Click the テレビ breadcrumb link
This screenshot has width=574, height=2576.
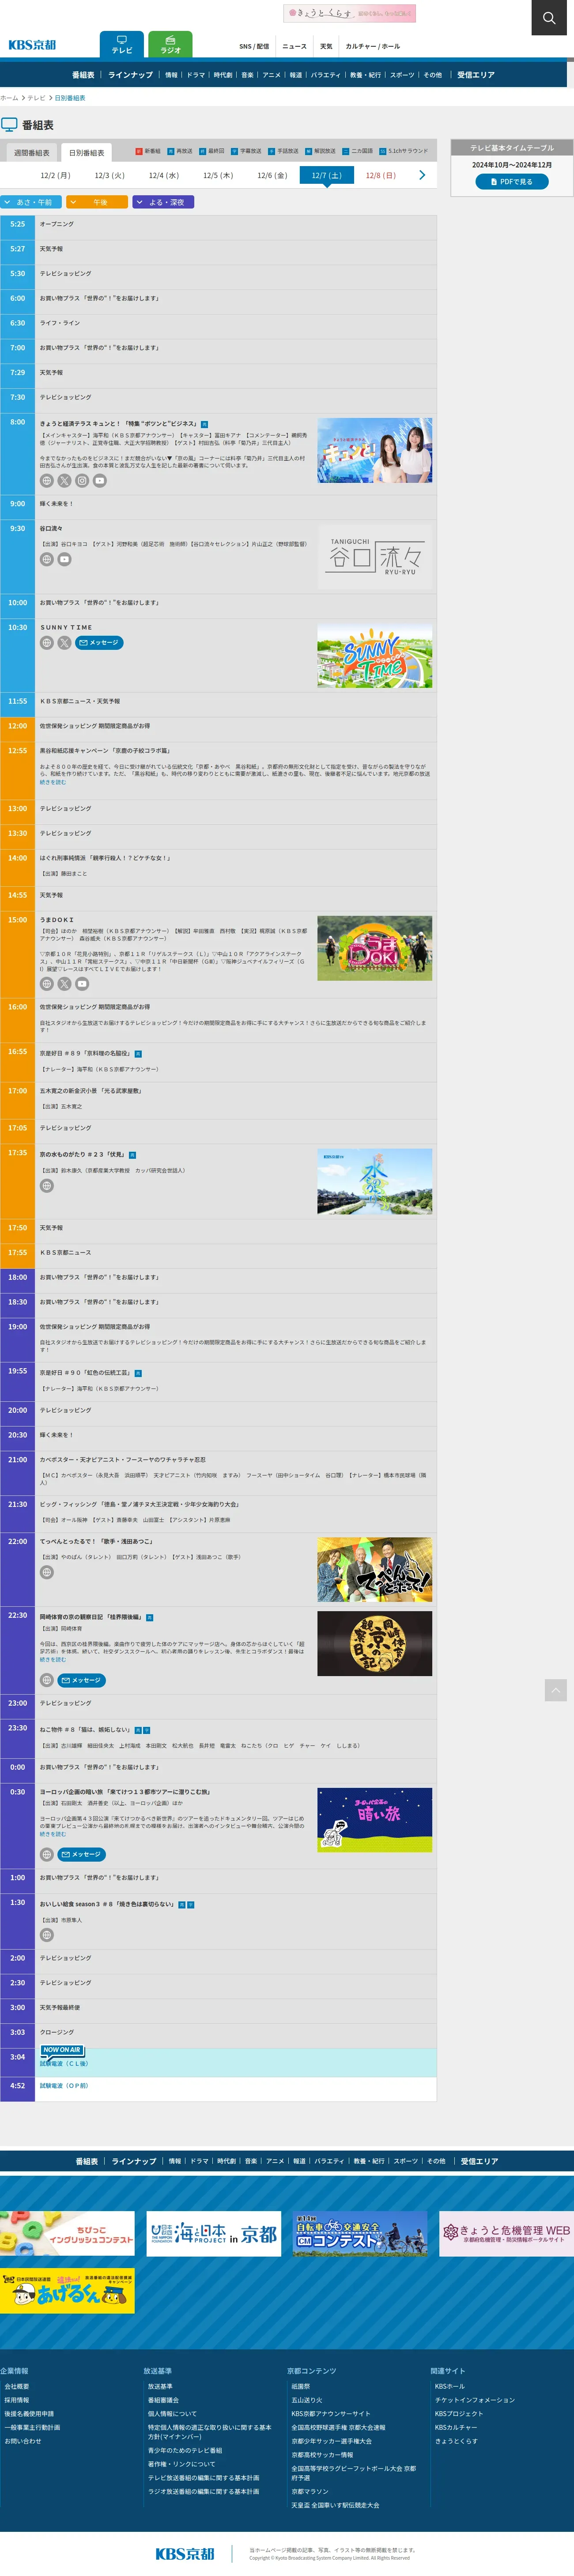pyautogui.click(x=36, y=98)
